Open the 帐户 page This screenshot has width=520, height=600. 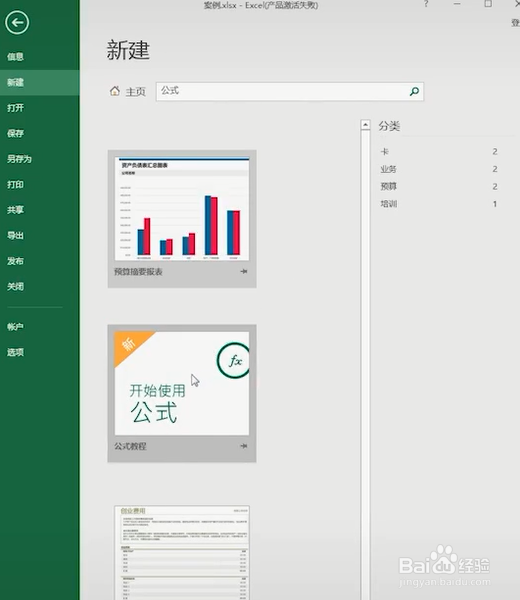(x=15, y=327)
